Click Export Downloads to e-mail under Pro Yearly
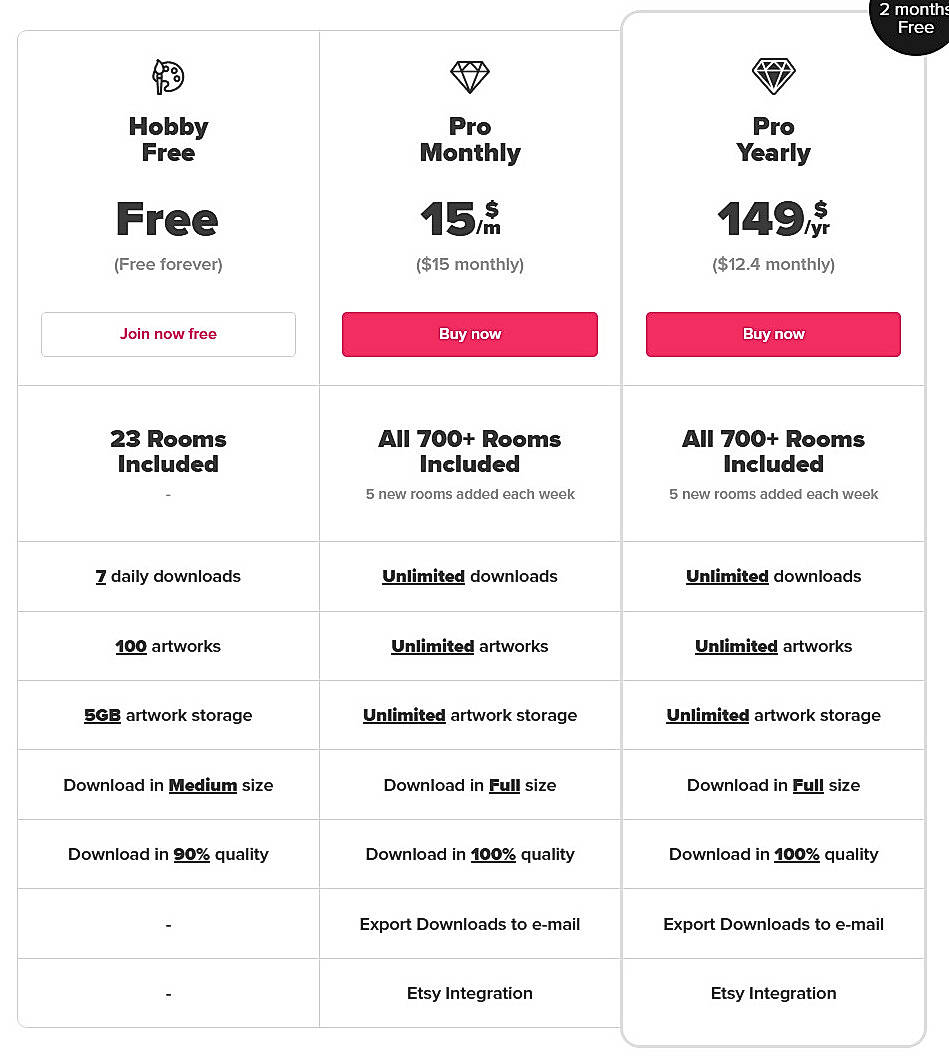 coord(773,923)
